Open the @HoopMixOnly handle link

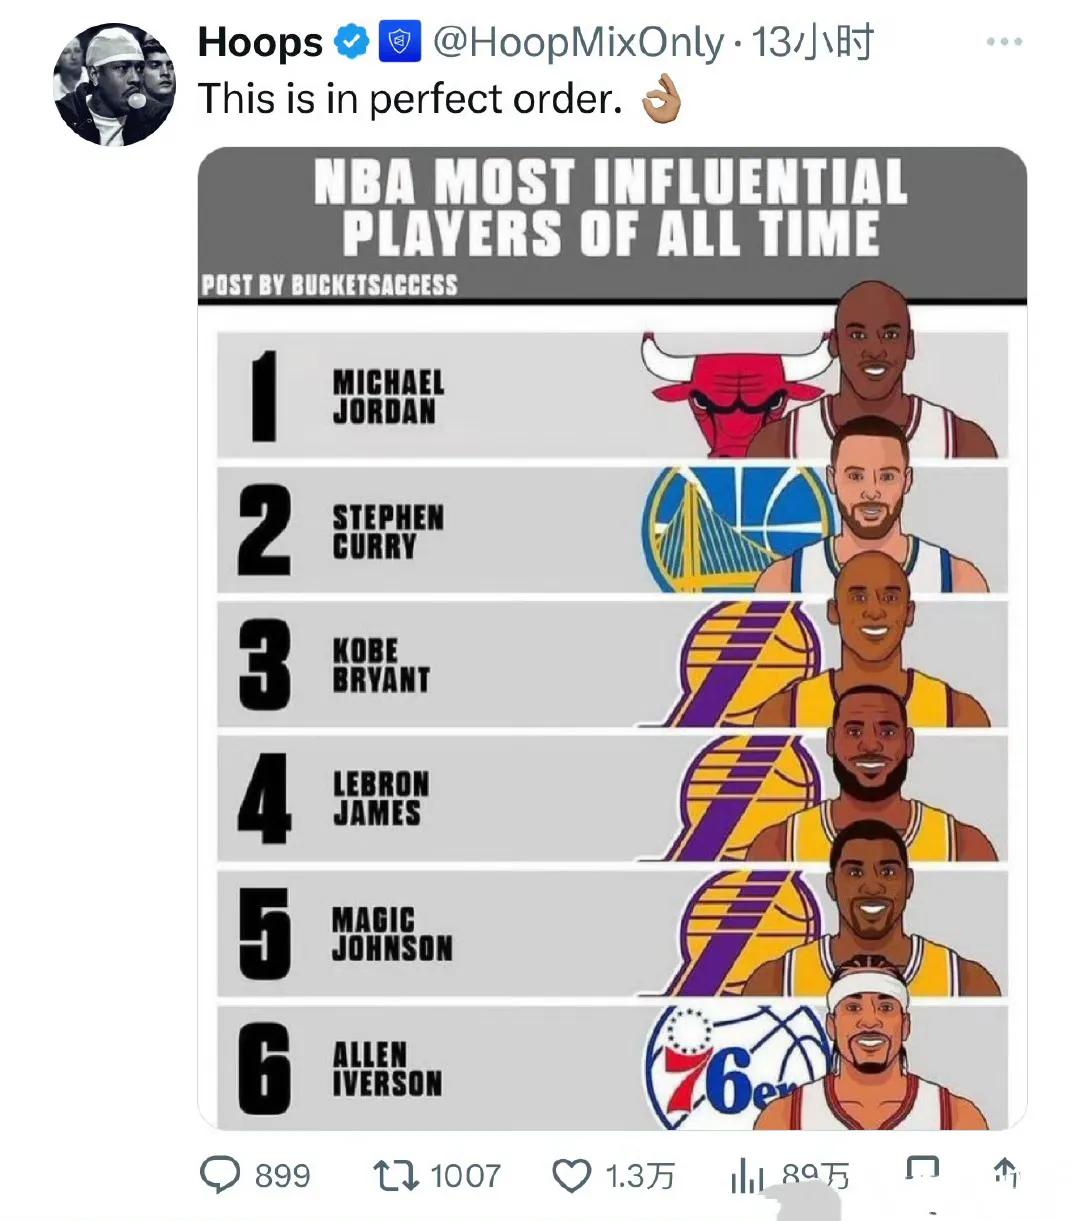tap(575, 43)
